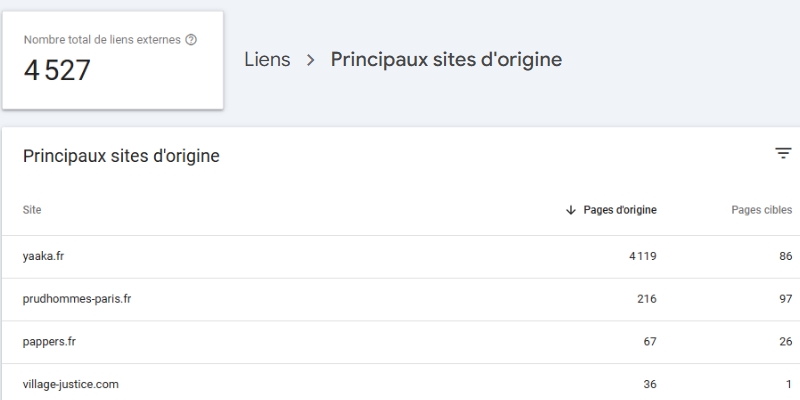Image resolution: width=800 pixels, height=400 pixels.
Task: Go back to Liens in the breadcrumb
Action: pyautogui.click(x=267, y=60)
